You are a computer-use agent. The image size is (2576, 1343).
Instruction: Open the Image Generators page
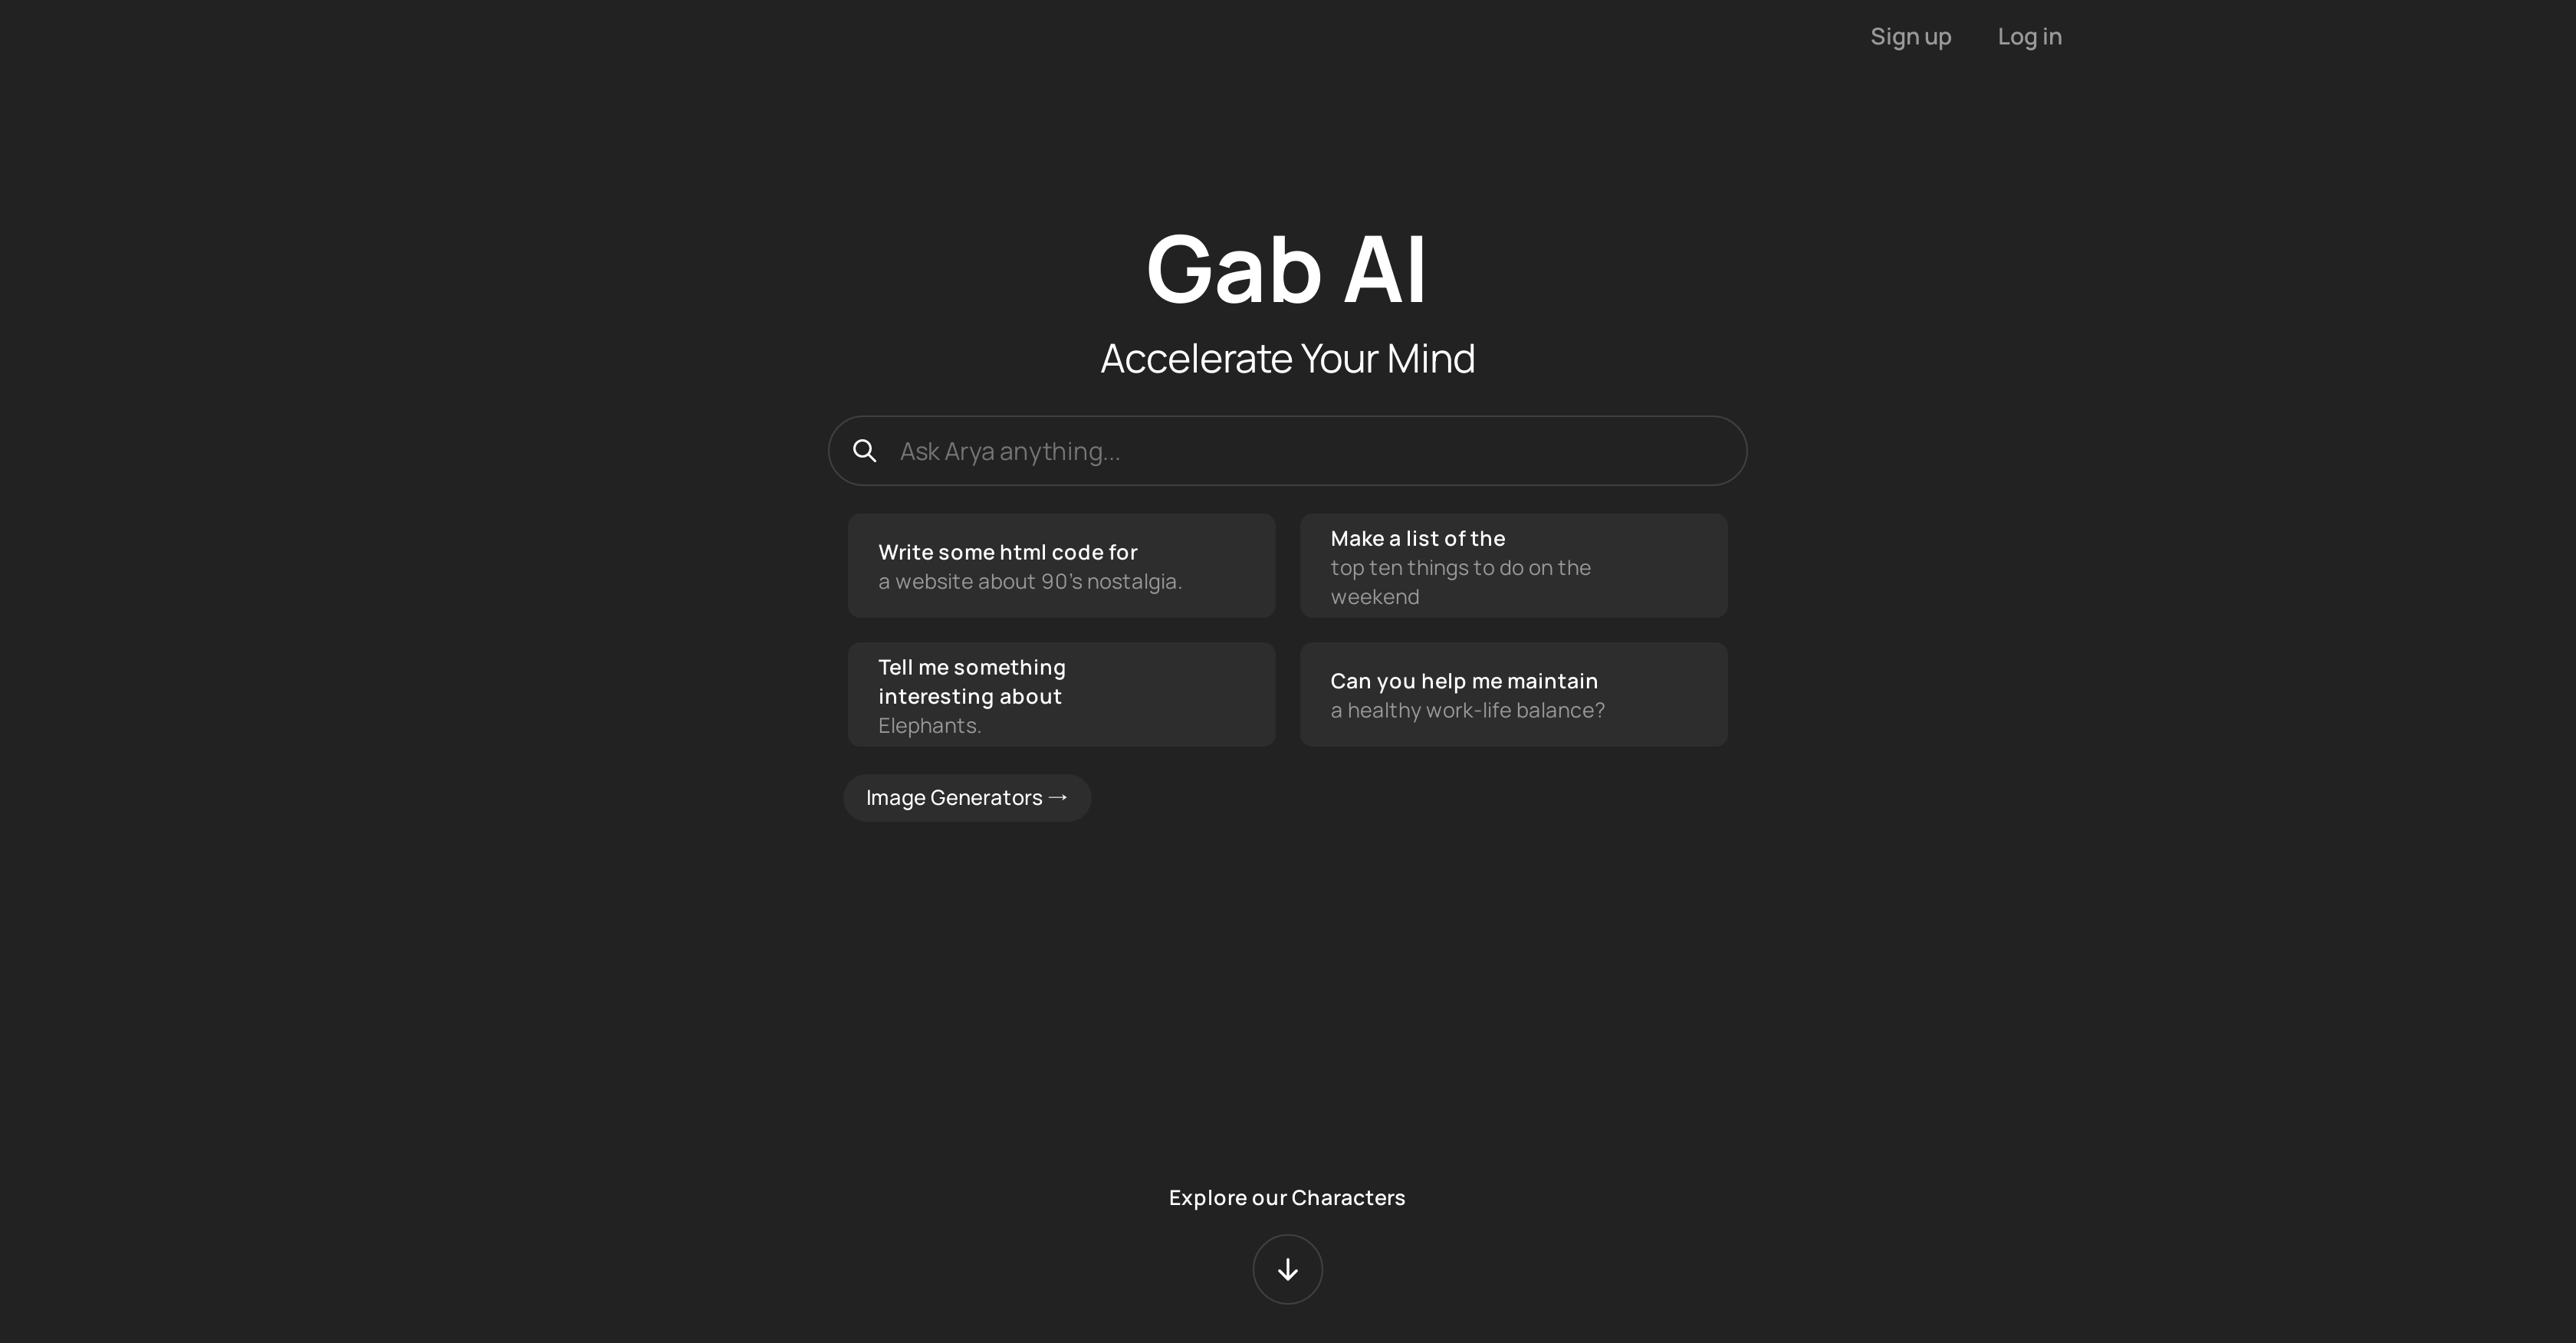(967, 797)
